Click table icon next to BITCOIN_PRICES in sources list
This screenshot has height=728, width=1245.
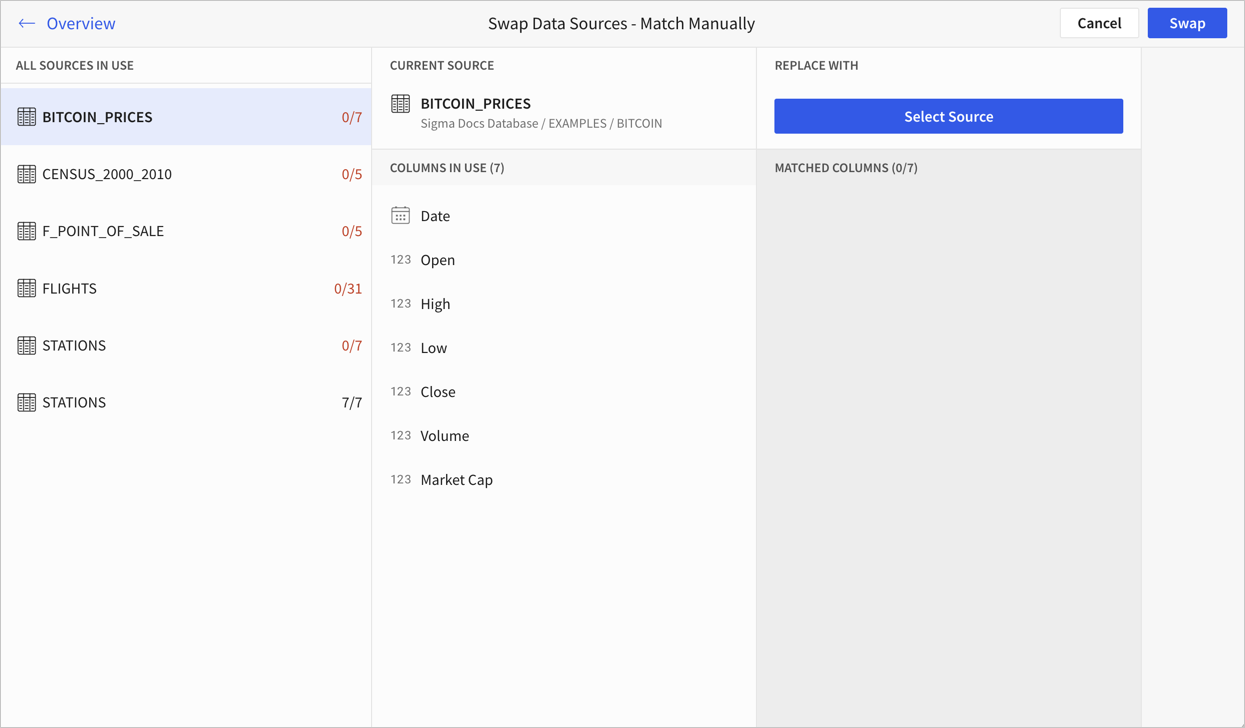pyautogui.click(x=27, y=117)
